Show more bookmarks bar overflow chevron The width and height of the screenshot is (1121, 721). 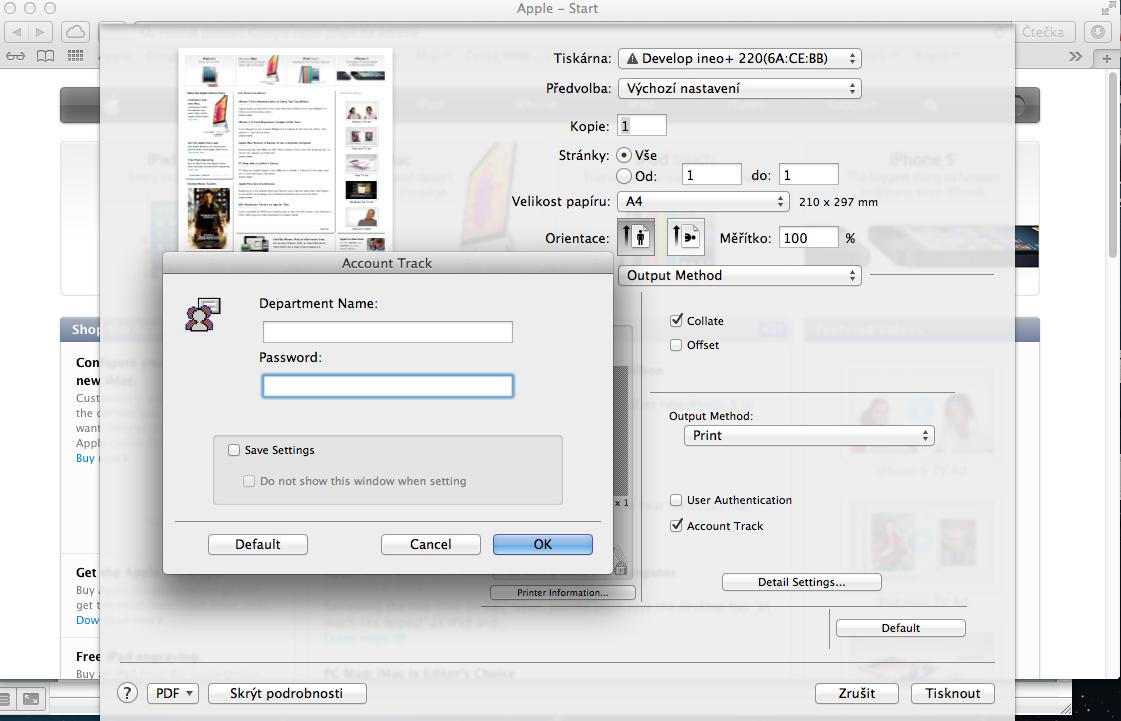point(1076,57)
